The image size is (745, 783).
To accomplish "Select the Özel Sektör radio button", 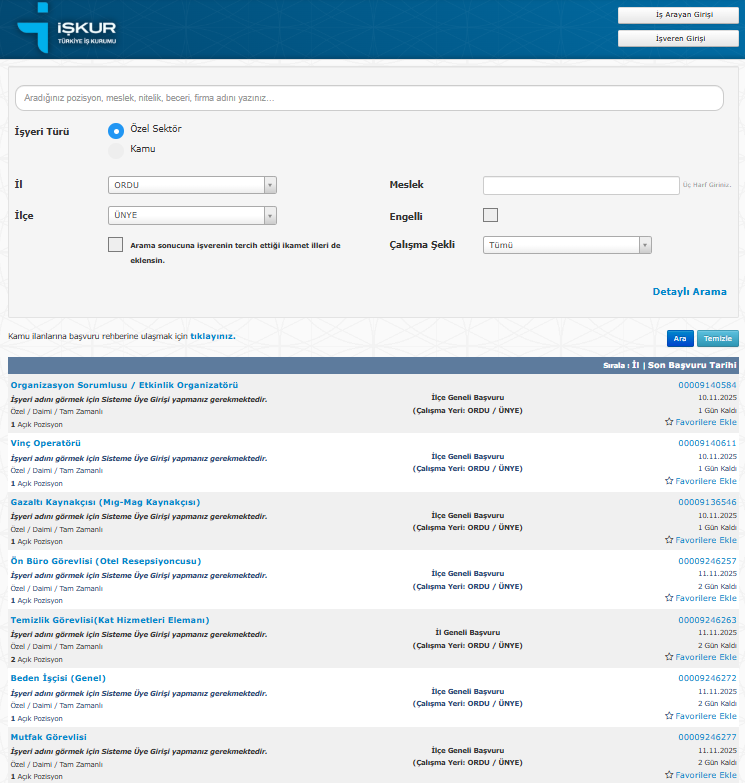I will [x=116, y=130].
